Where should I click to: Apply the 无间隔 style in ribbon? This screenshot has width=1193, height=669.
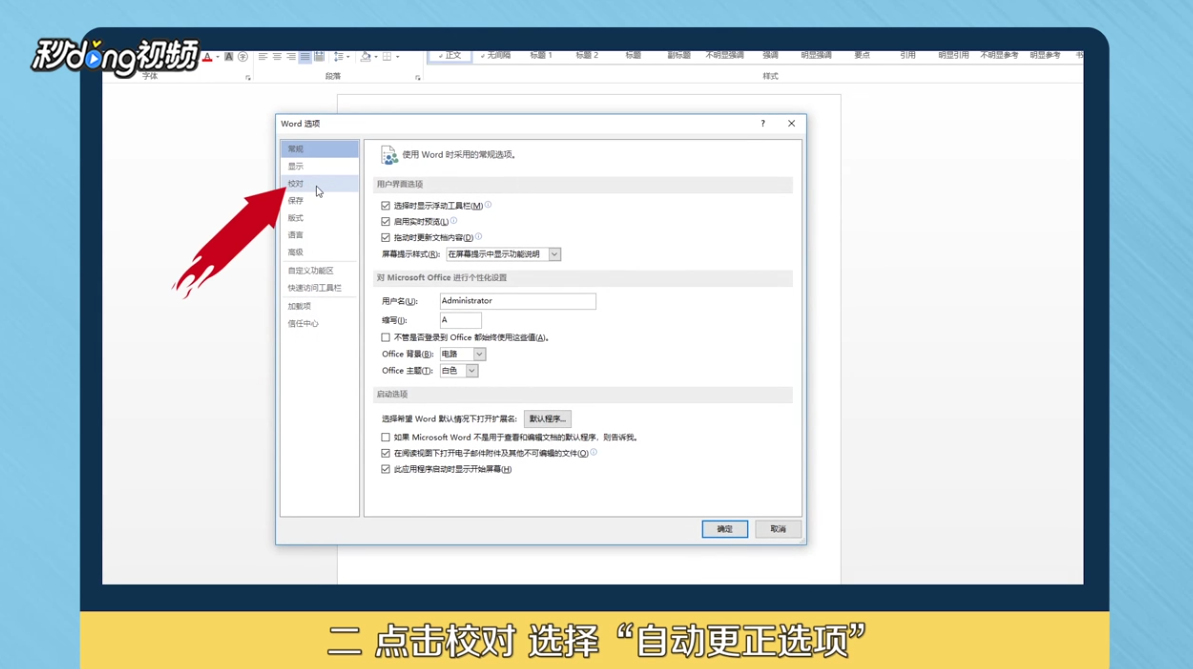[495, 56]
